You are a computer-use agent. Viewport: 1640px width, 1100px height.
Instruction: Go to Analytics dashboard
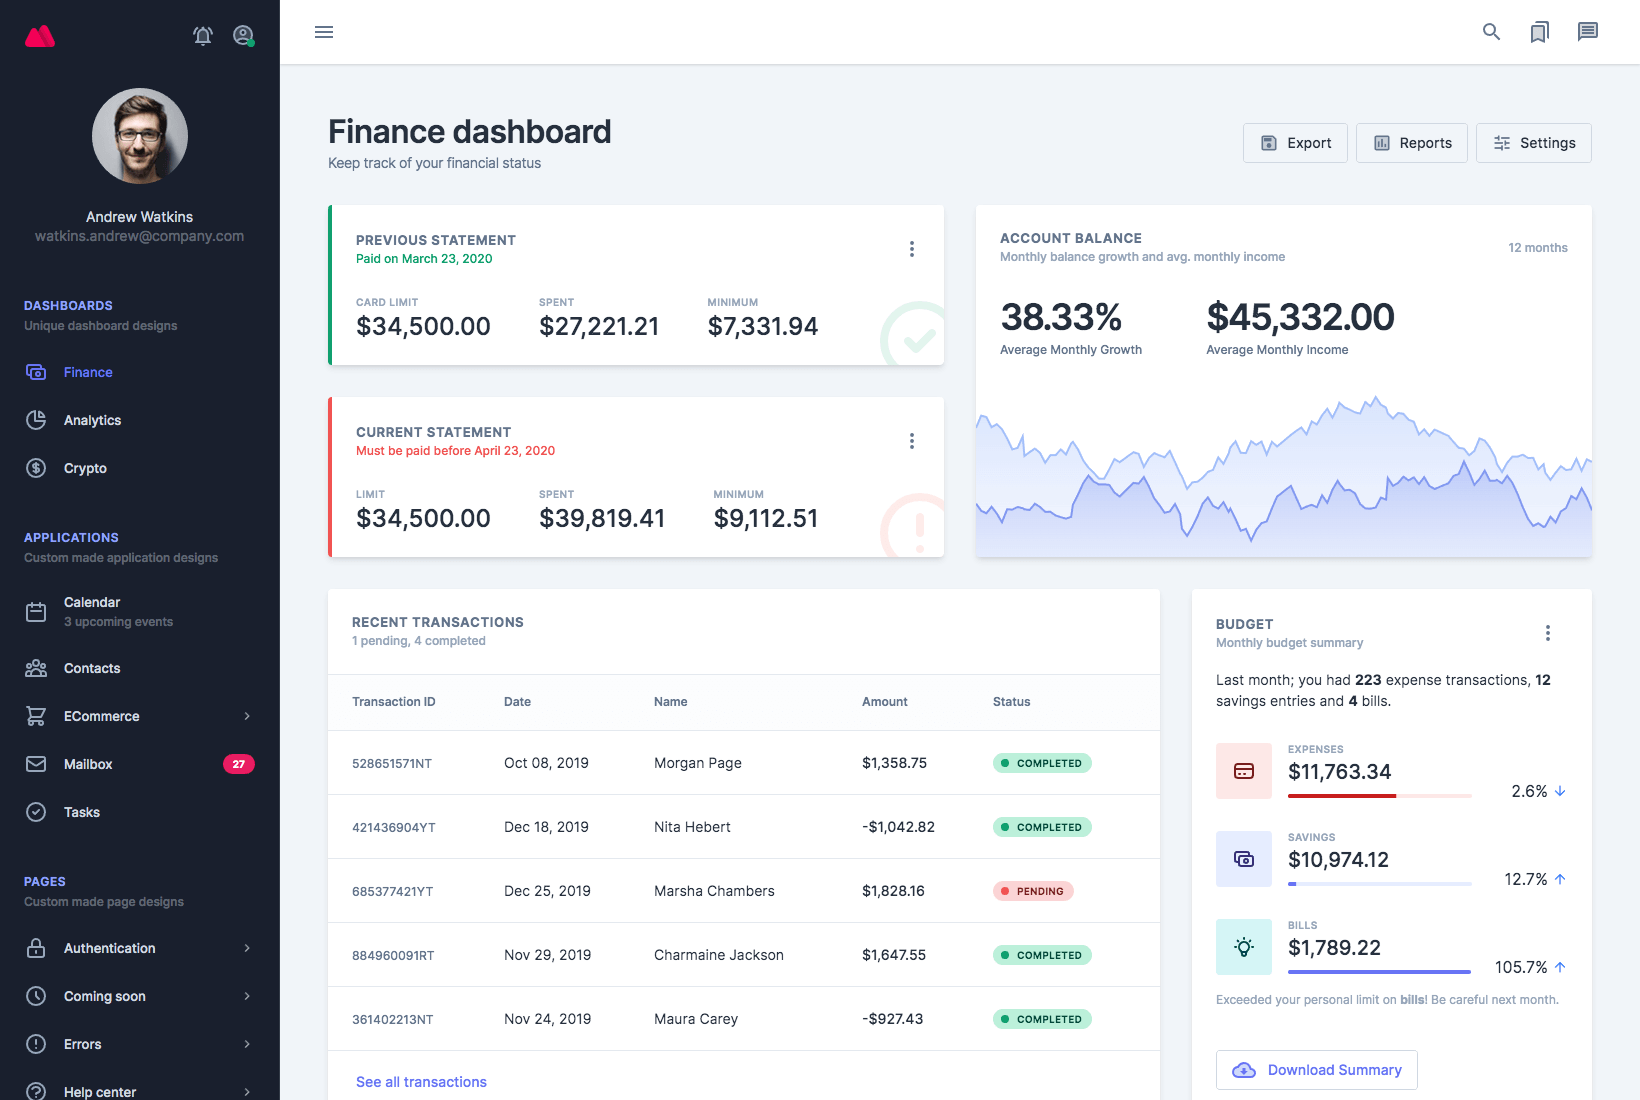(x=92, y=420)
